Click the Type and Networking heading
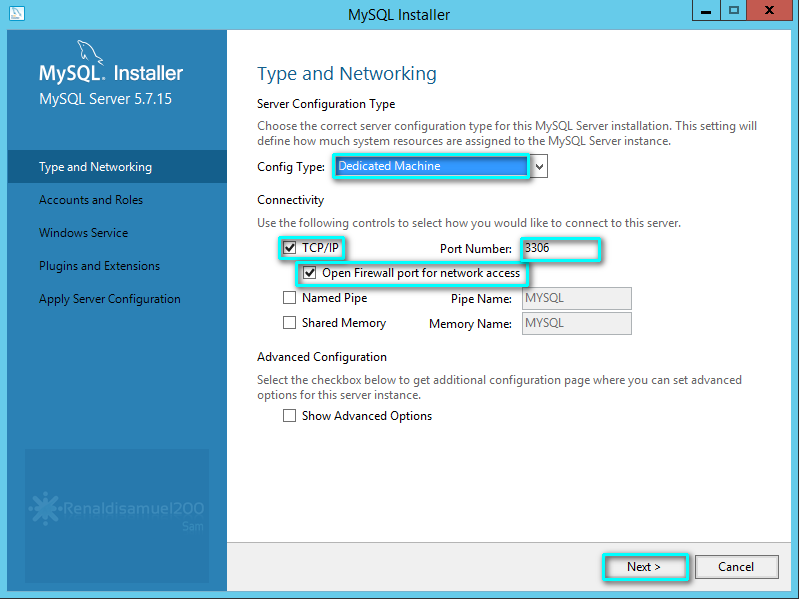 pyautogui.click(x=347, y=74)
